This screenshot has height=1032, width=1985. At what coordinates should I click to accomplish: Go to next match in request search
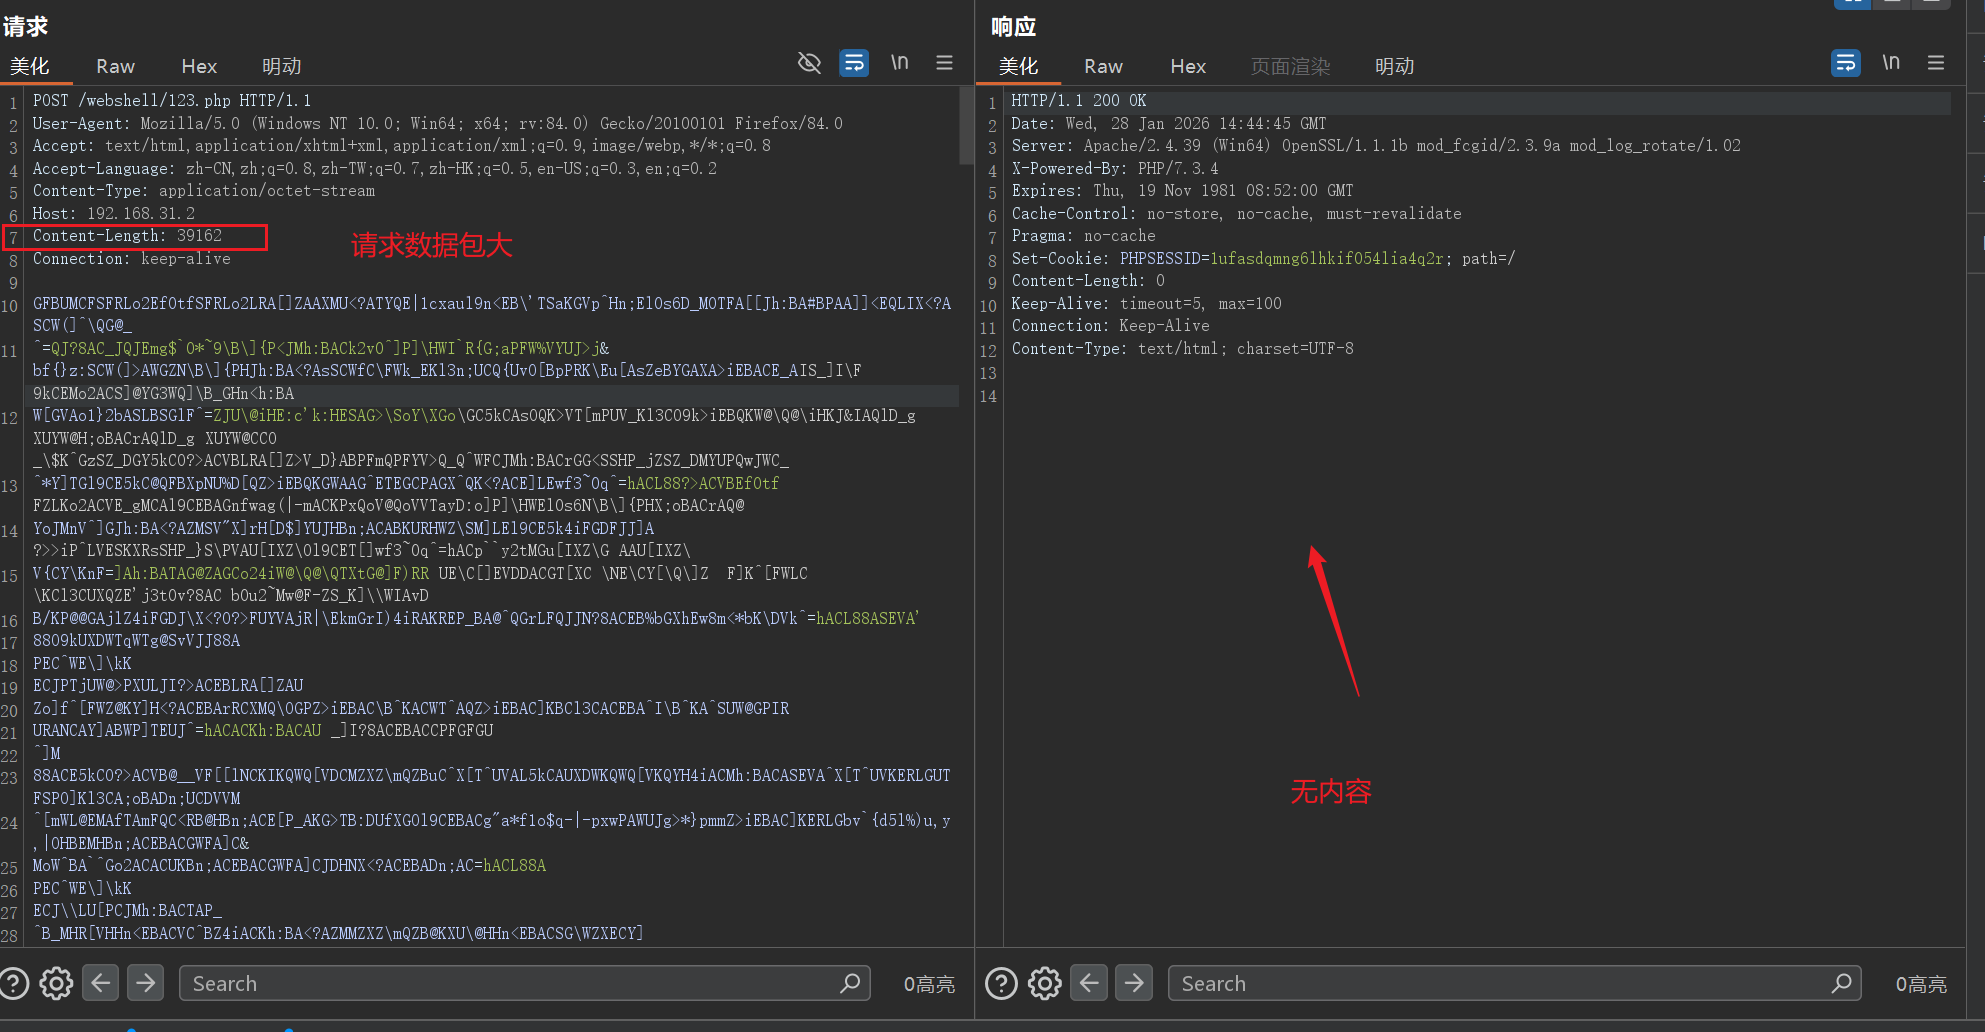146,983
